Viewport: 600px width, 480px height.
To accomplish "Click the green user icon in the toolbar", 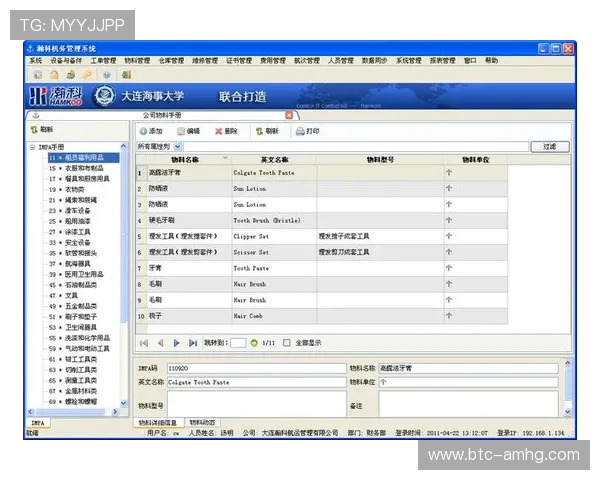I will (71, 75).
